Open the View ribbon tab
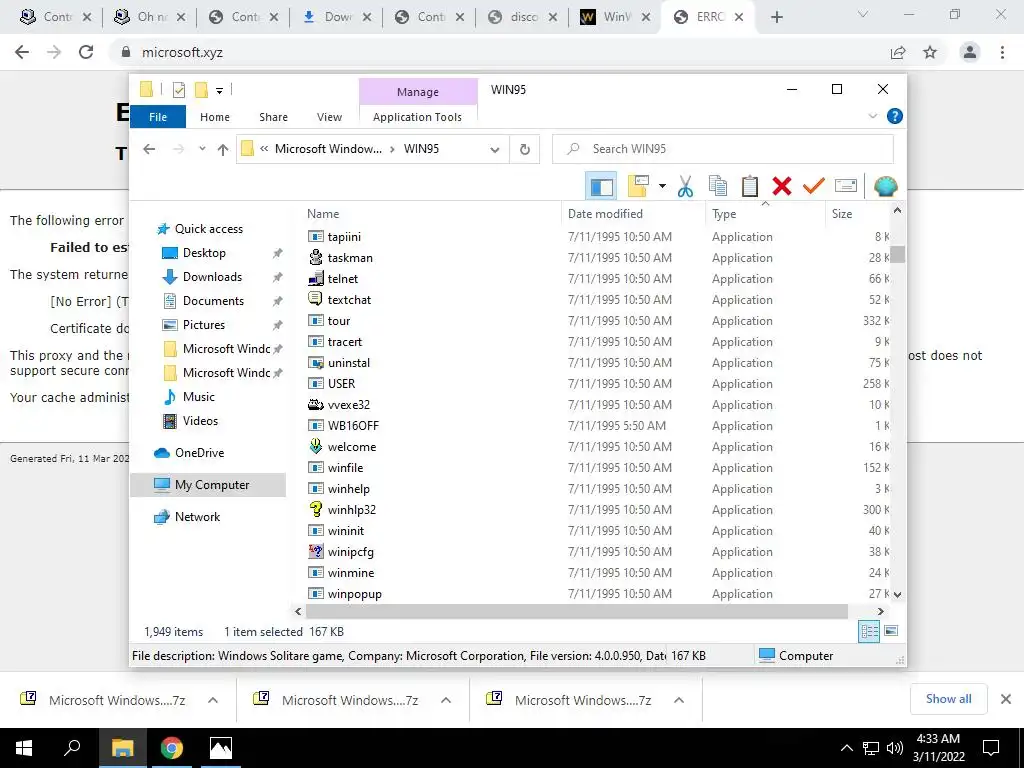 click(329, 117)
